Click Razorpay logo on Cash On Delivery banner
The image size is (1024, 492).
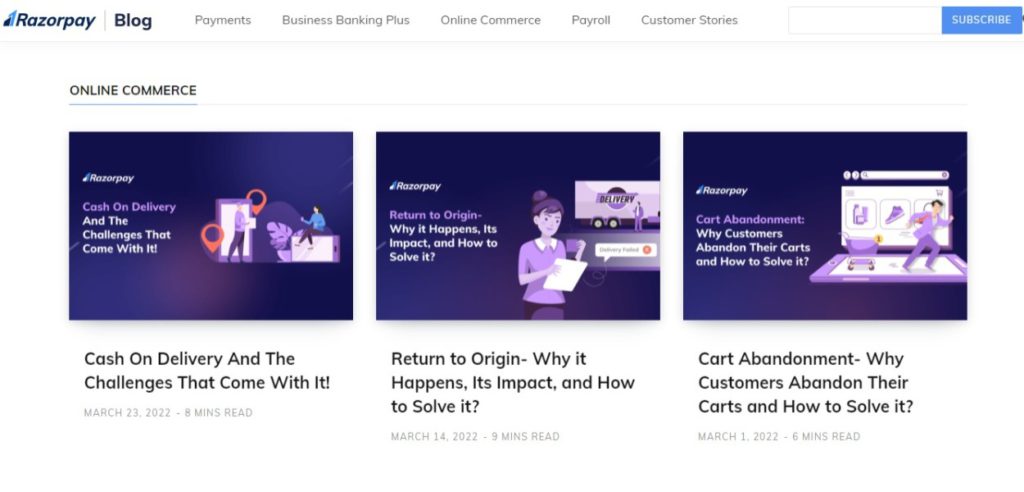click(108, 178)
